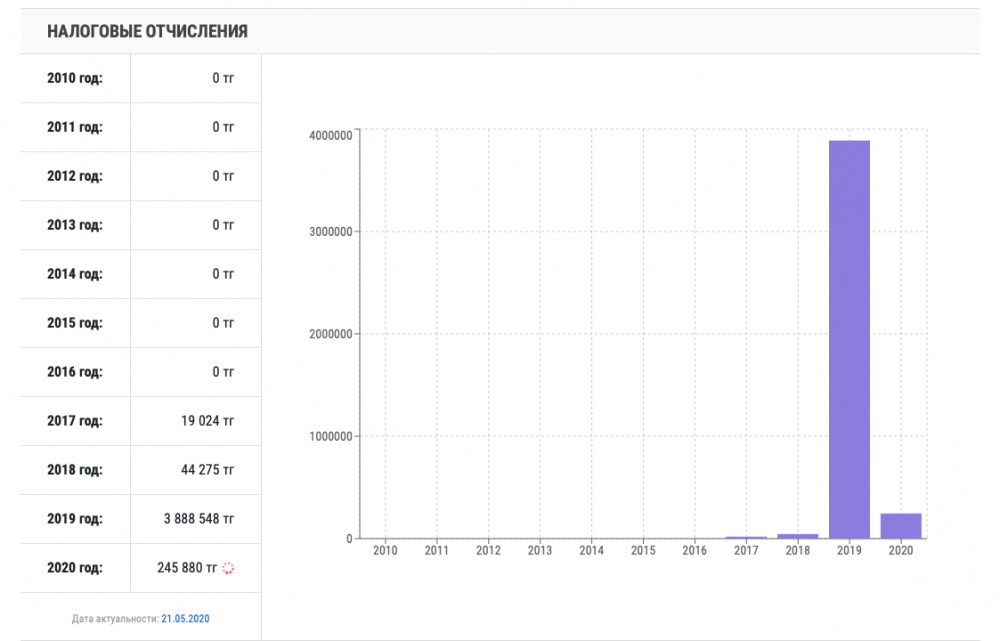Click the НАЛОГОВЫЕ ОТЧИСЛЕНИЯ section header

click(147, 32)
